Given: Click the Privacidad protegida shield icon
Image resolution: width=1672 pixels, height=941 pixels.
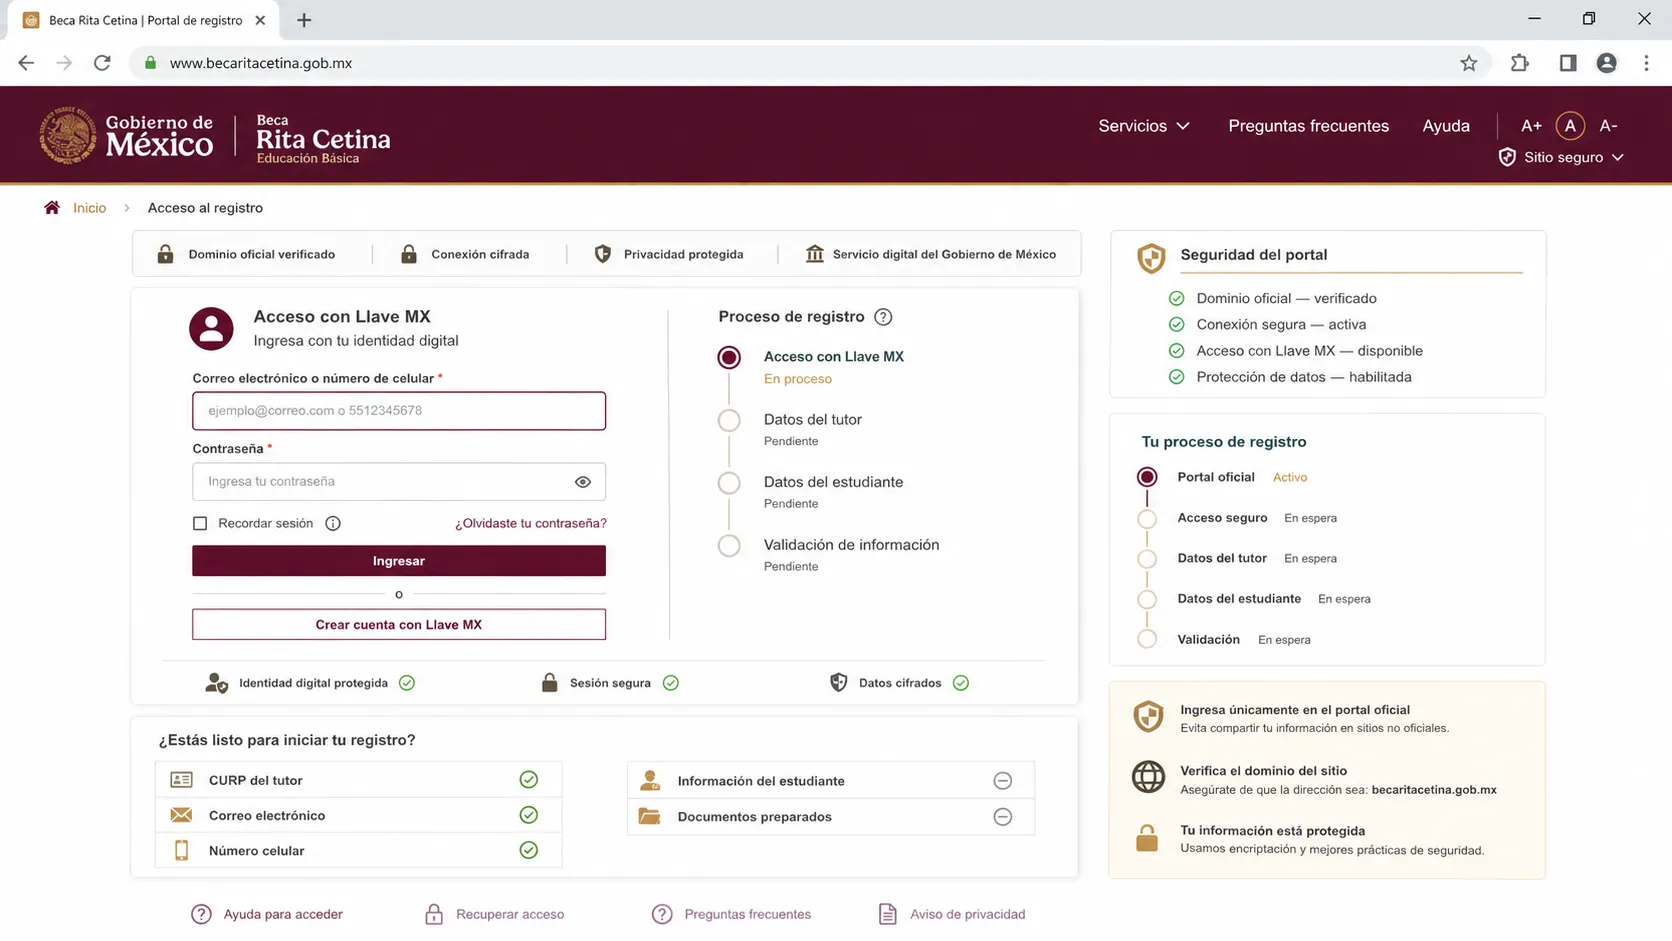Looking at the screenshot, I should [603, 254].
